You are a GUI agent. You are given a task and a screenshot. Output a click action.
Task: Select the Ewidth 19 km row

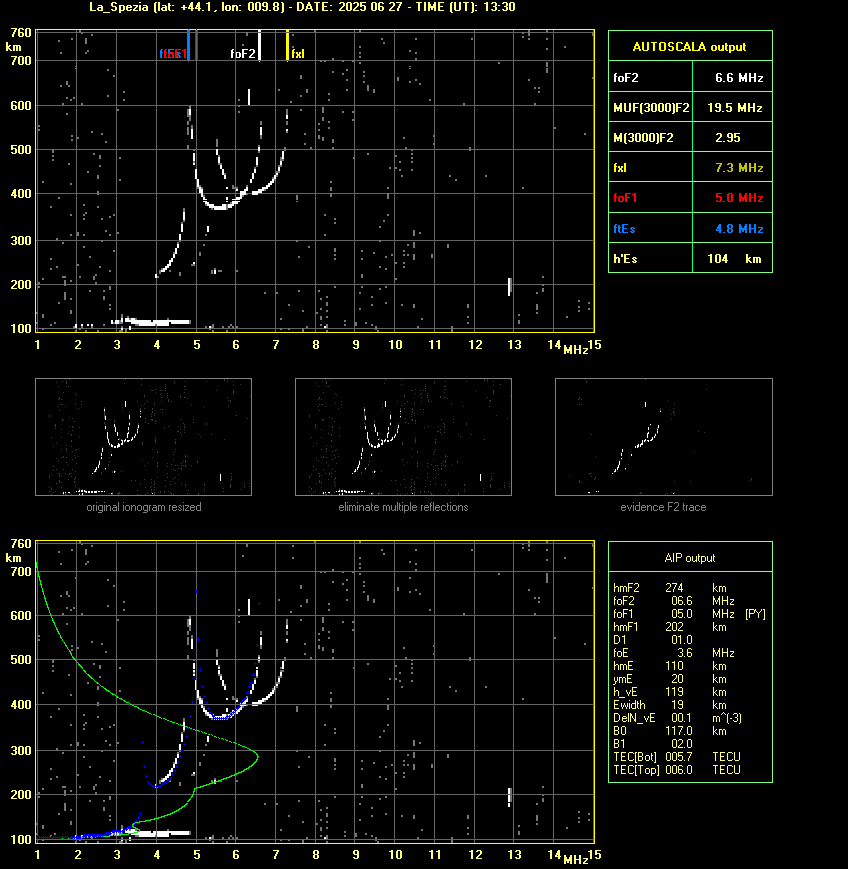tap(670, 705)
